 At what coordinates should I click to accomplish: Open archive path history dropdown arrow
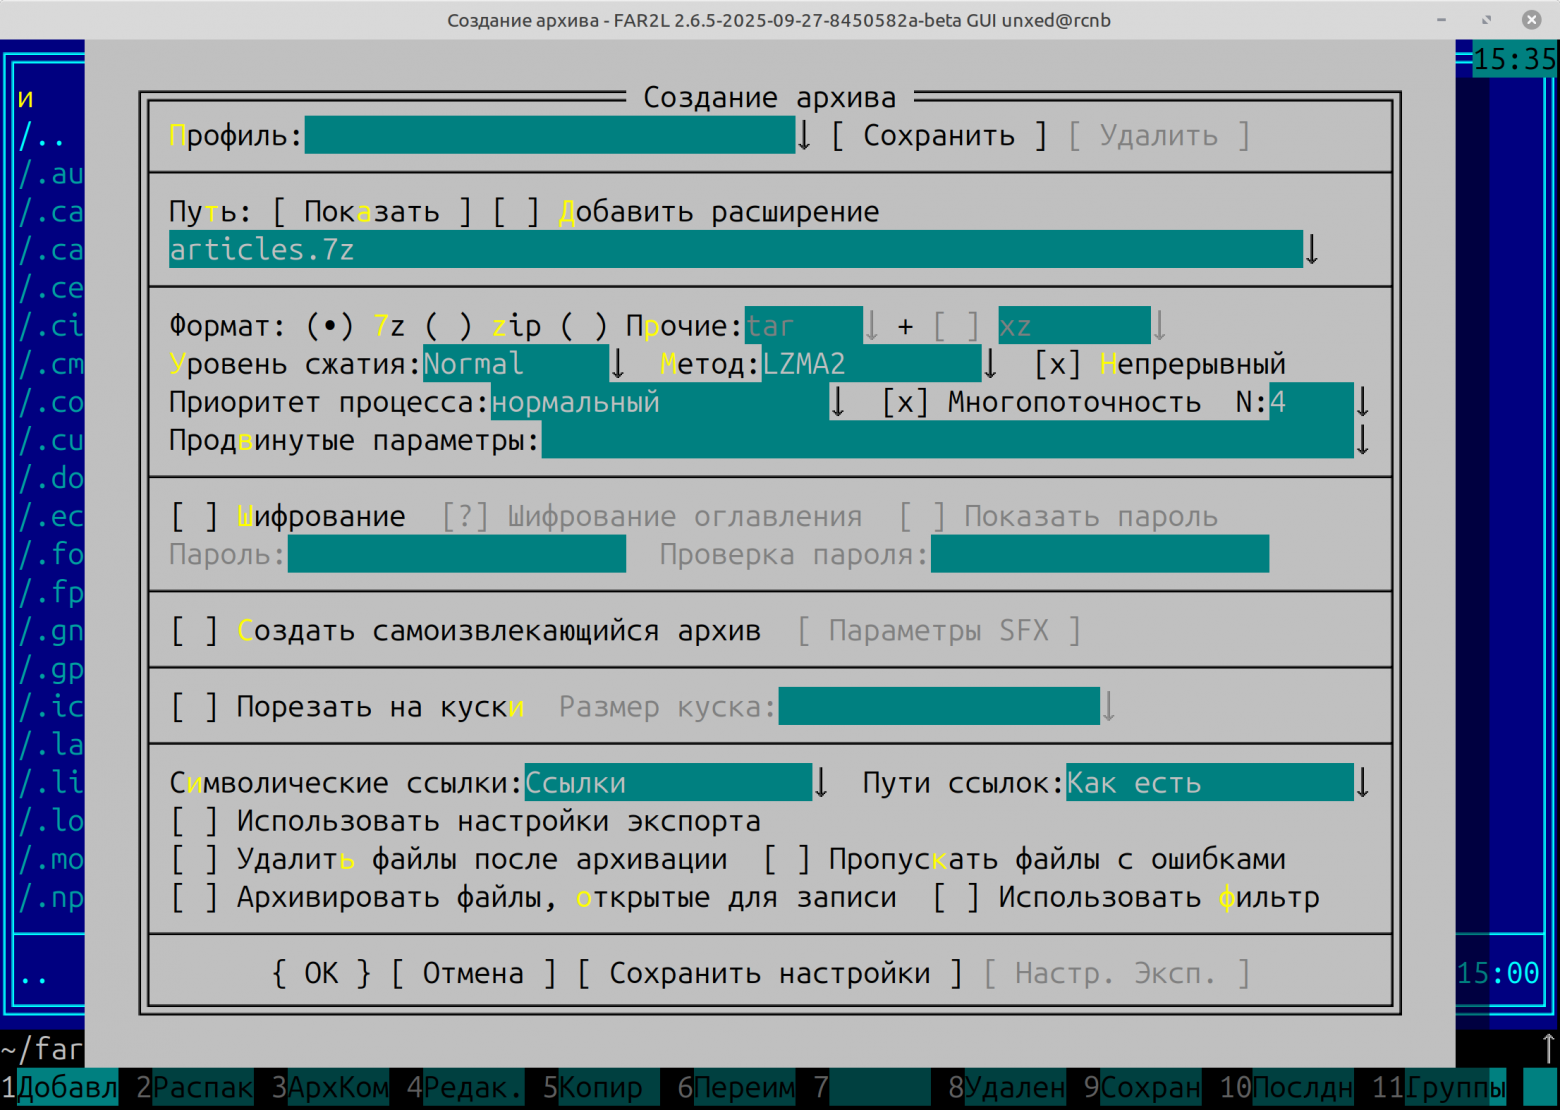pos(1312,250)
